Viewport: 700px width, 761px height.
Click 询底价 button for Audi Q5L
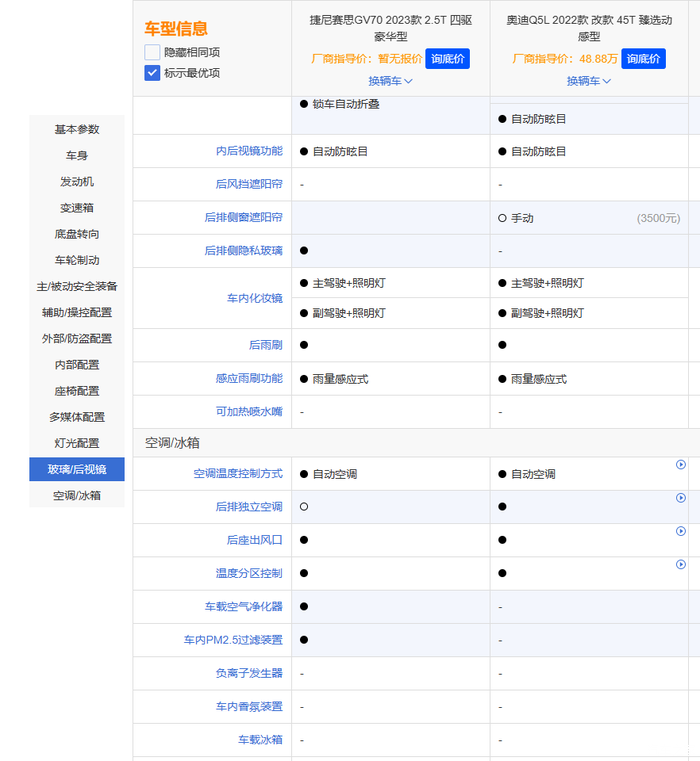click(644, 59)
